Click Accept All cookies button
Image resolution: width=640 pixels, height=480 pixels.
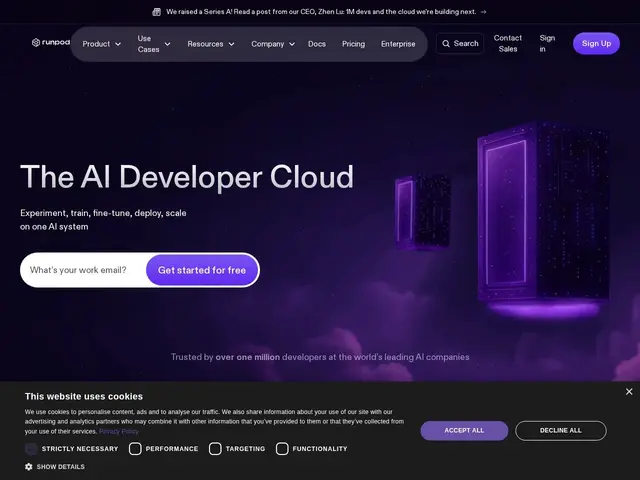pos(464,431)
